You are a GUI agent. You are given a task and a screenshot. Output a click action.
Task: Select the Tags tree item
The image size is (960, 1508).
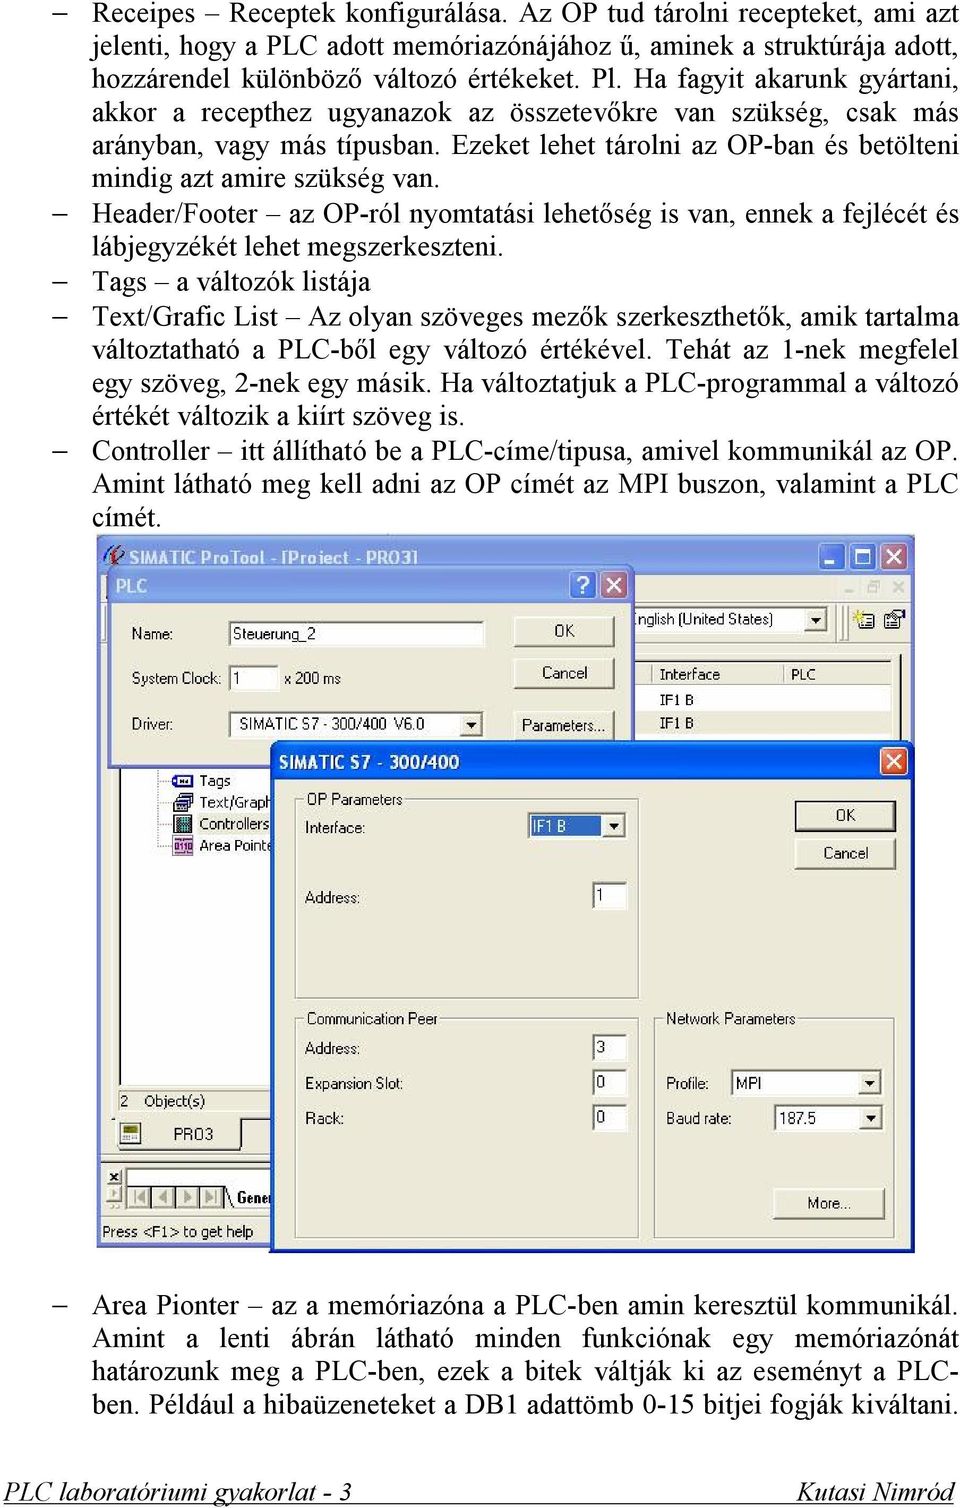pyautogui.click(x=215, y=781)
